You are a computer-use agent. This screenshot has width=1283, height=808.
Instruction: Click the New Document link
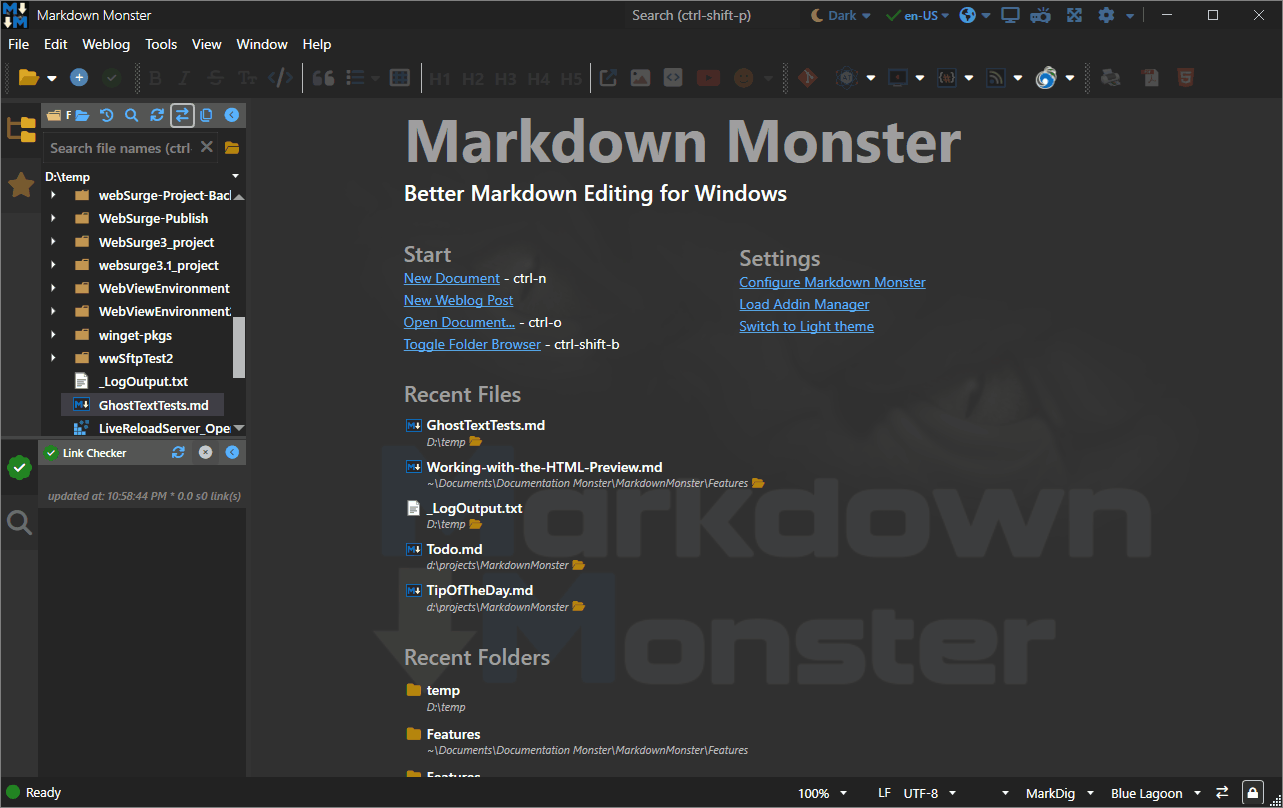point(452,278)
